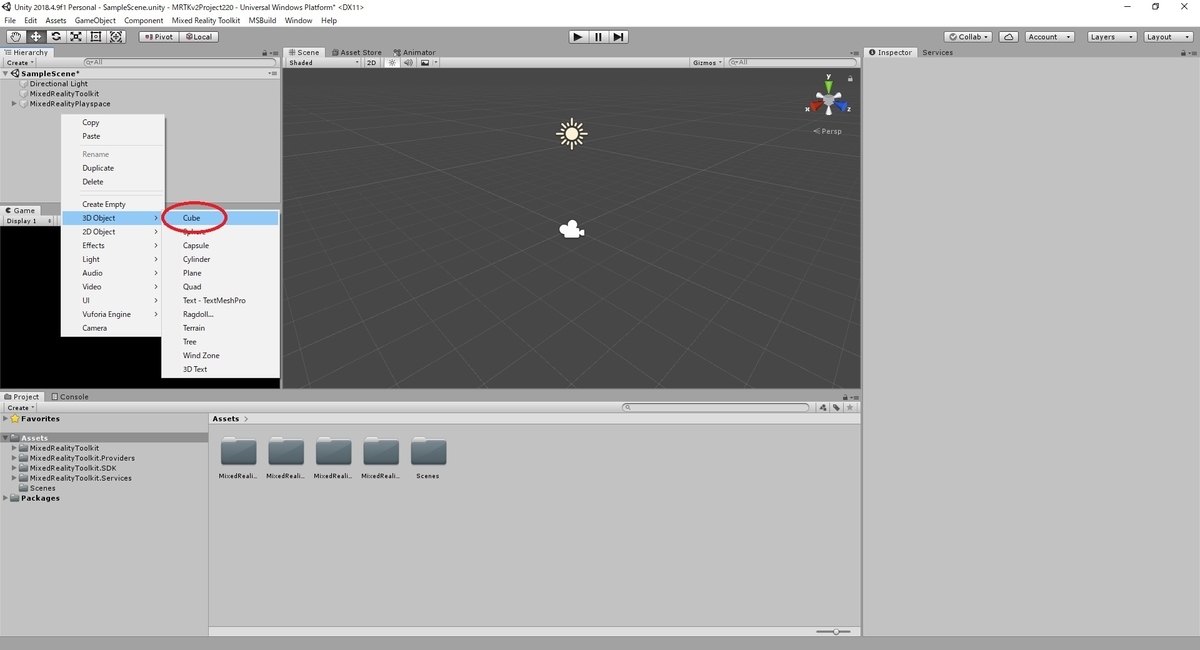Open the Account dropdown

[1049, 37]
